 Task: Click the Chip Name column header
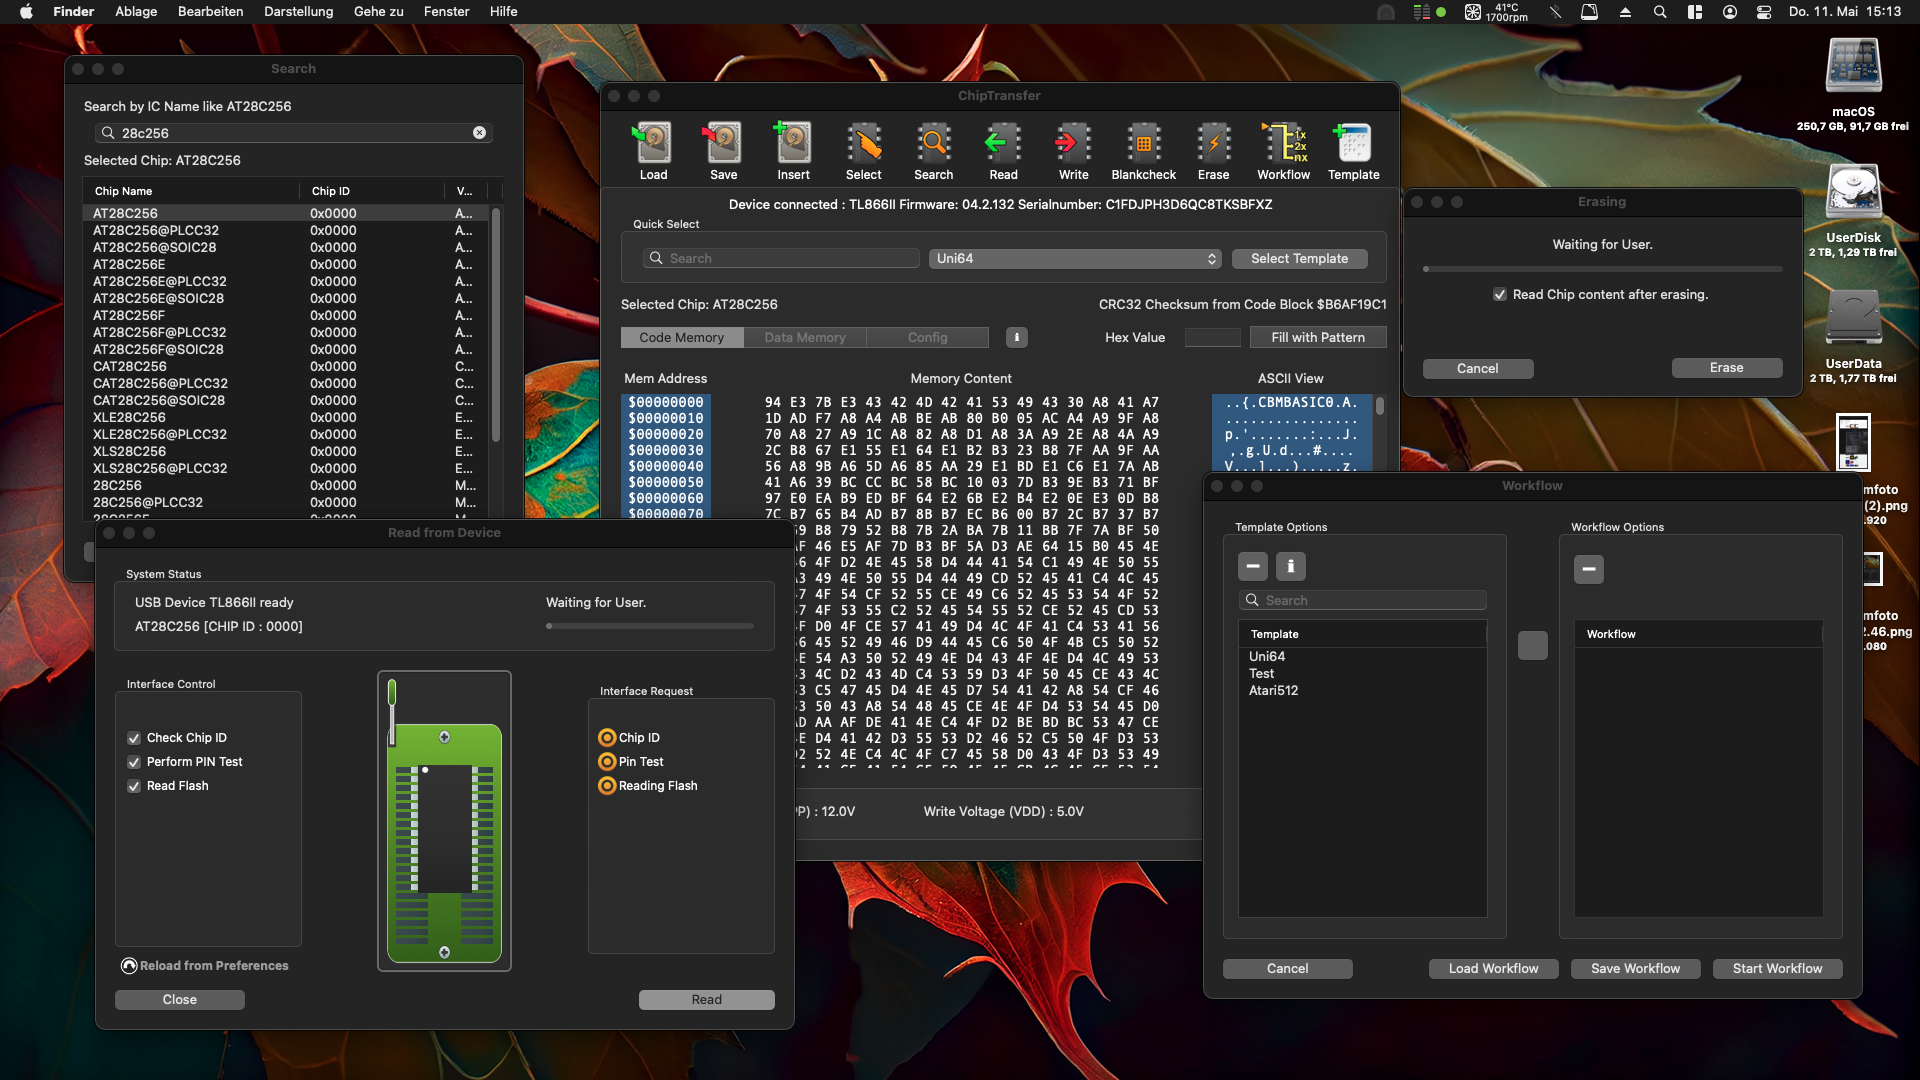190,191
